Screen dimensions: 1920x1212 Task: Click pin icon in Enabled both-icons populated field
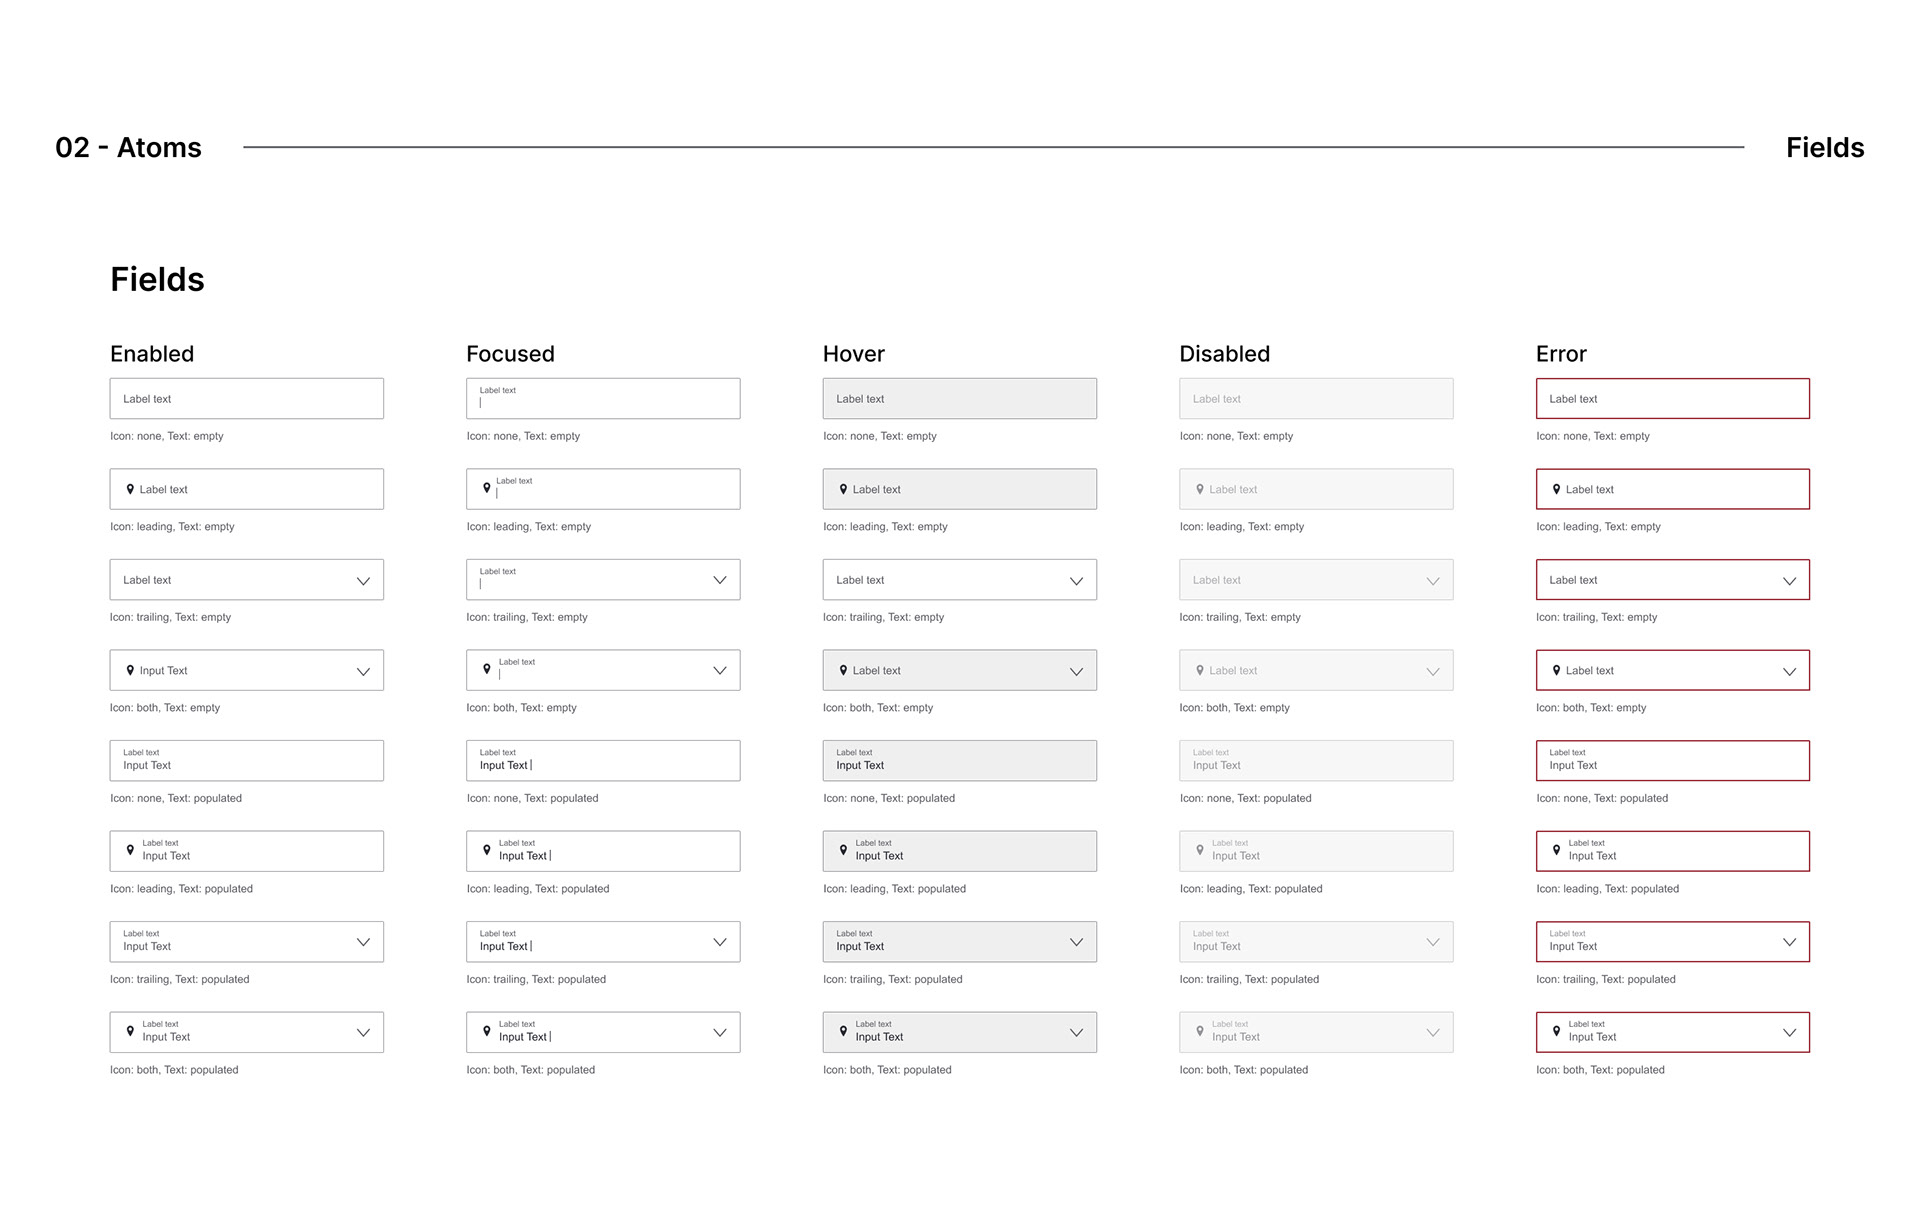click(130, 1031)
